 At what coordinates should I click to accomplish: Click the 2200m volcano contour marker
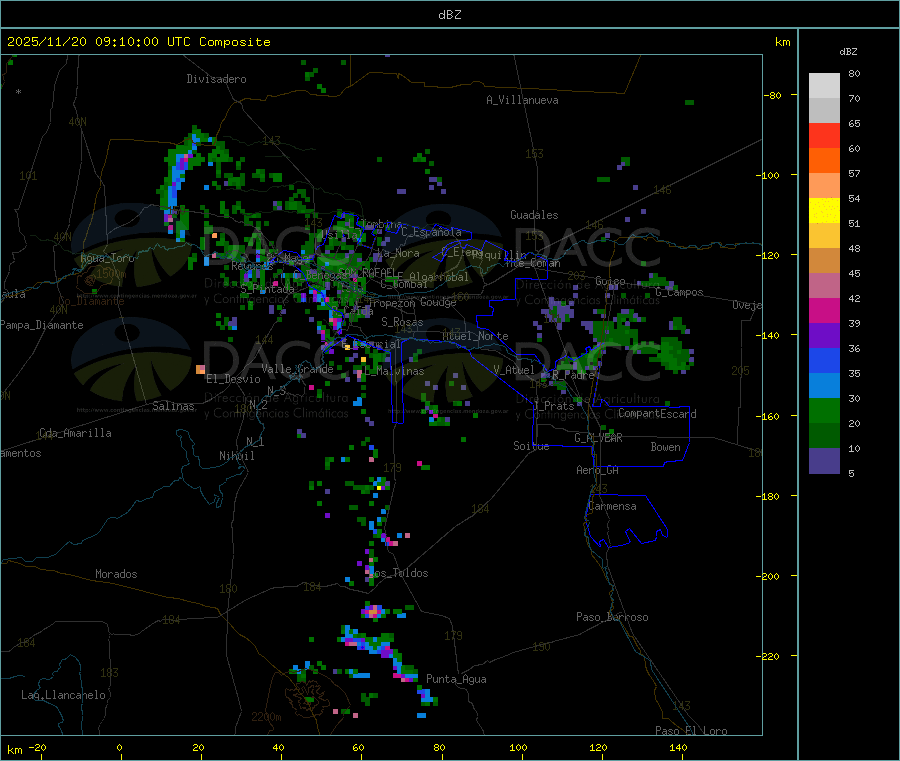click(x=266, y=717)
